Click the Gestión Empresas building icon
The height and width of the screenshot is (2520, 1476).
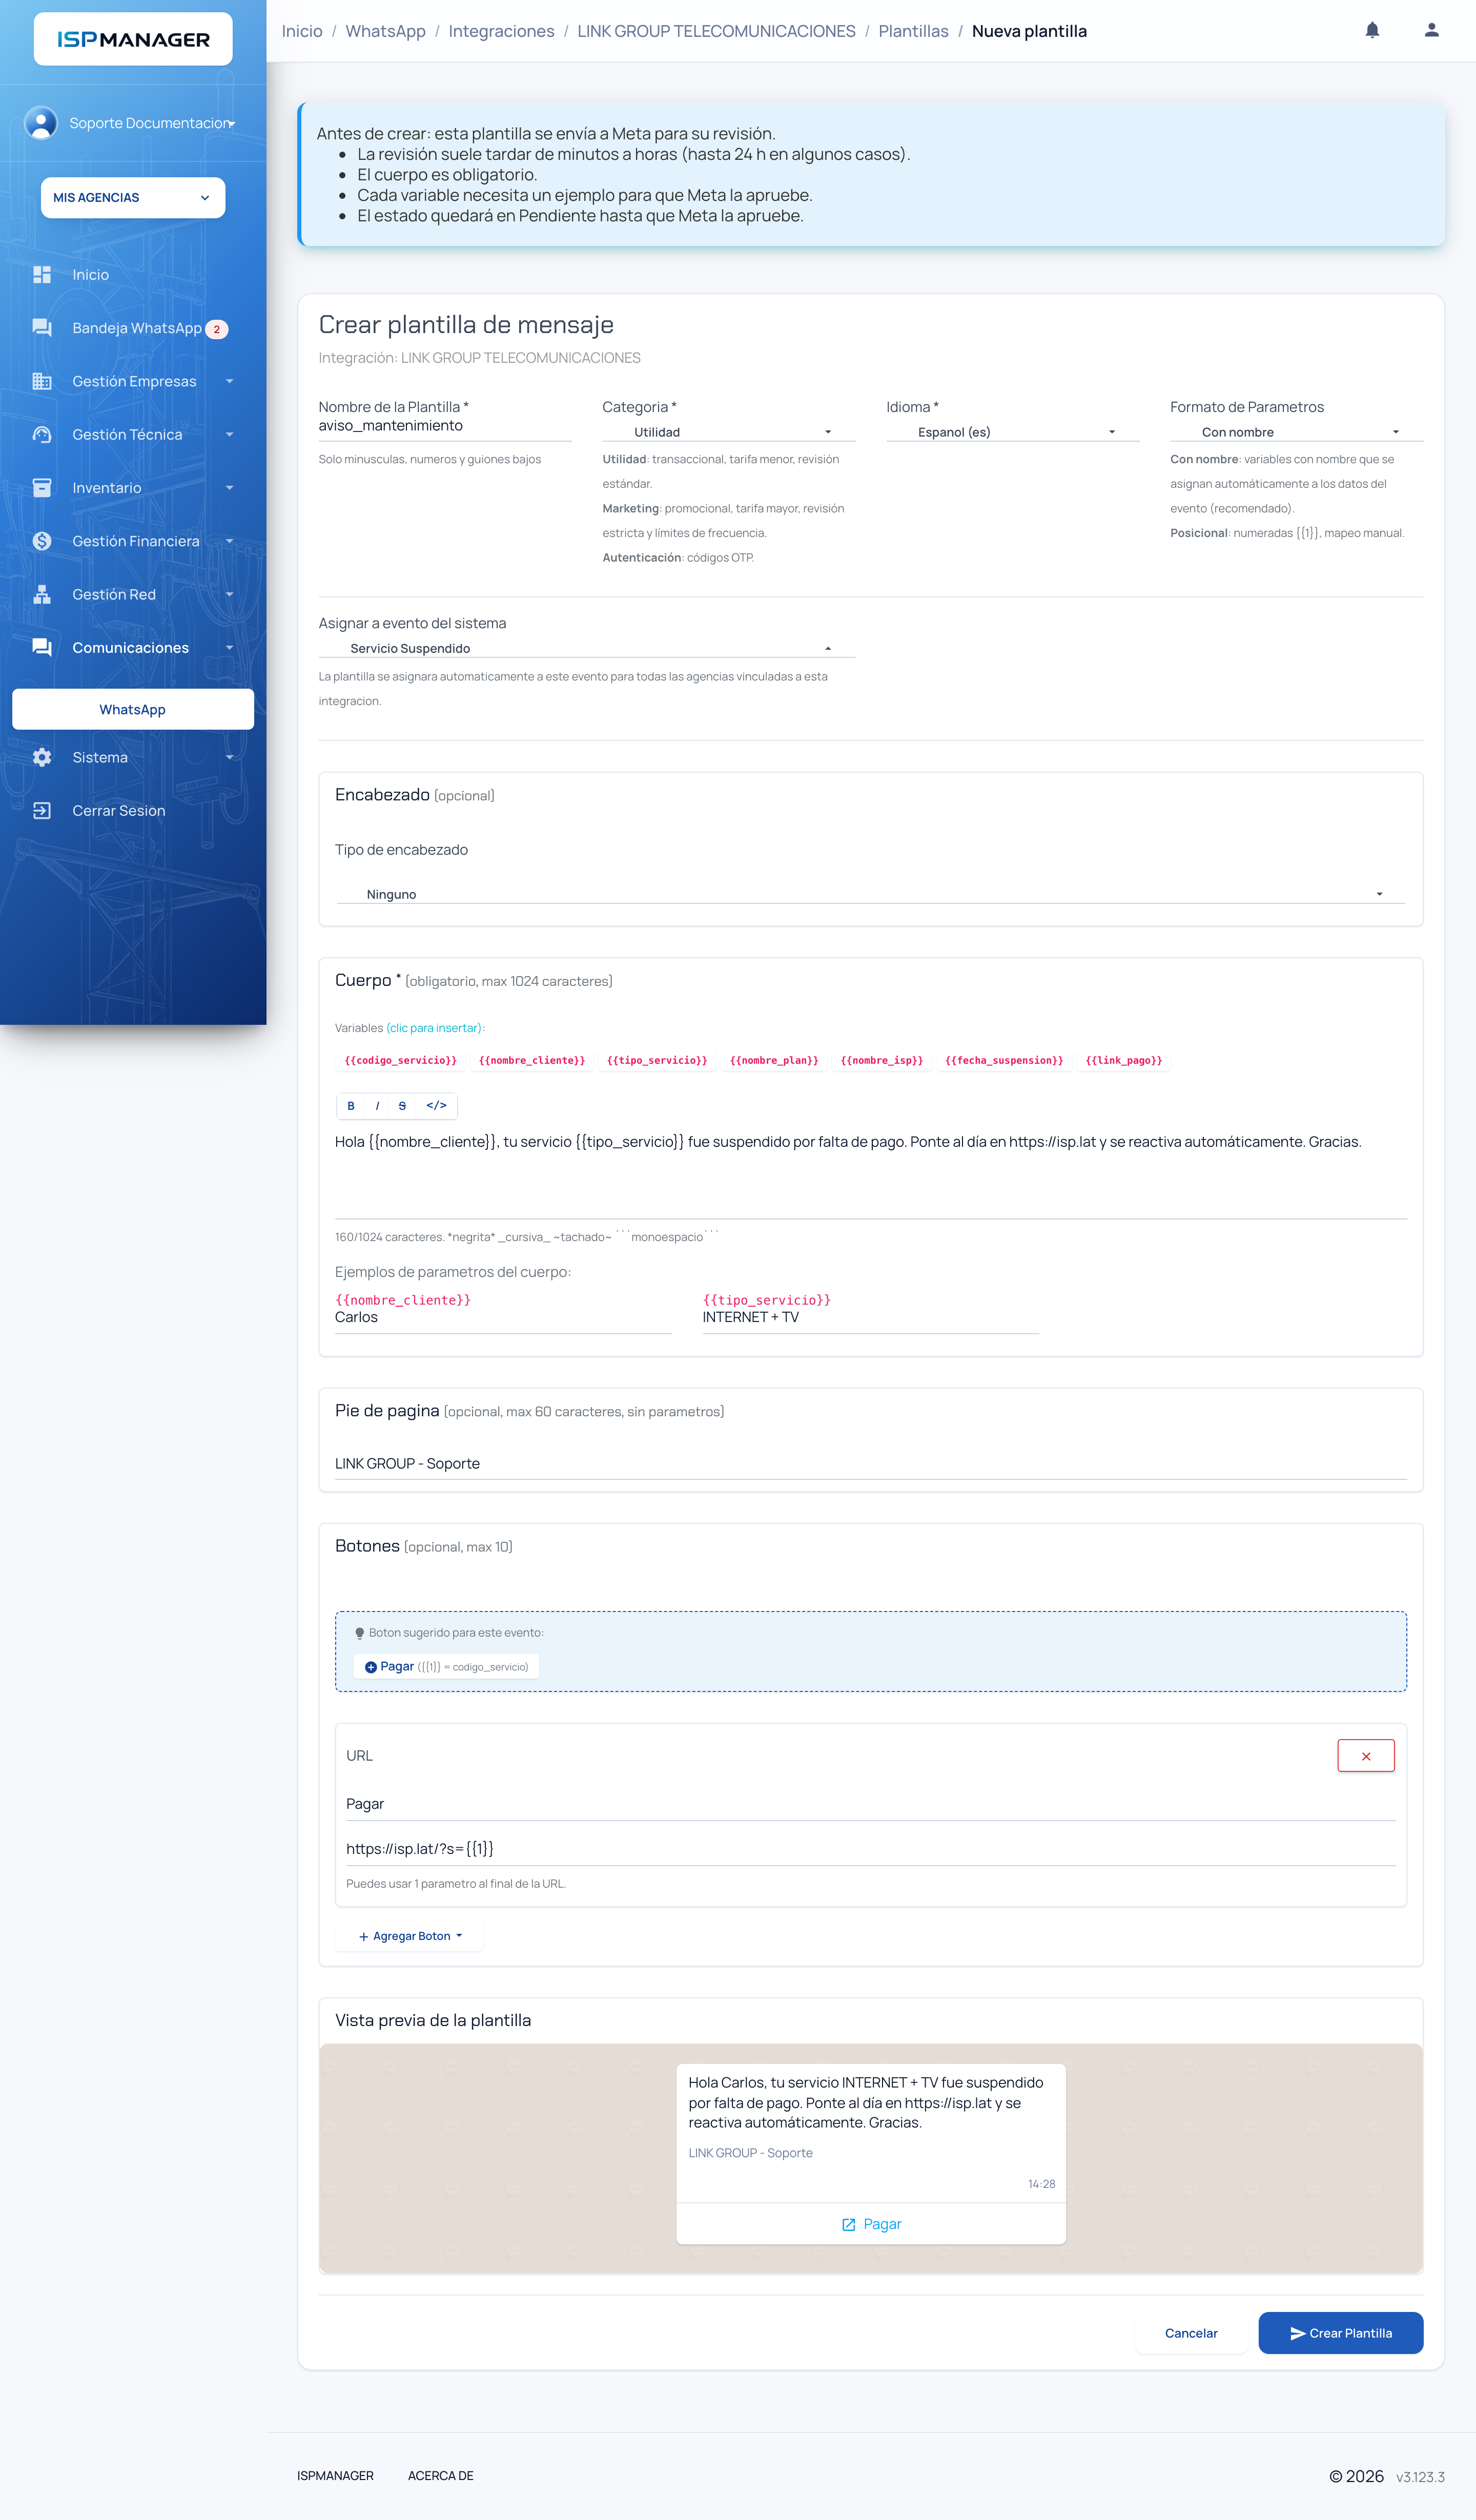42,381
